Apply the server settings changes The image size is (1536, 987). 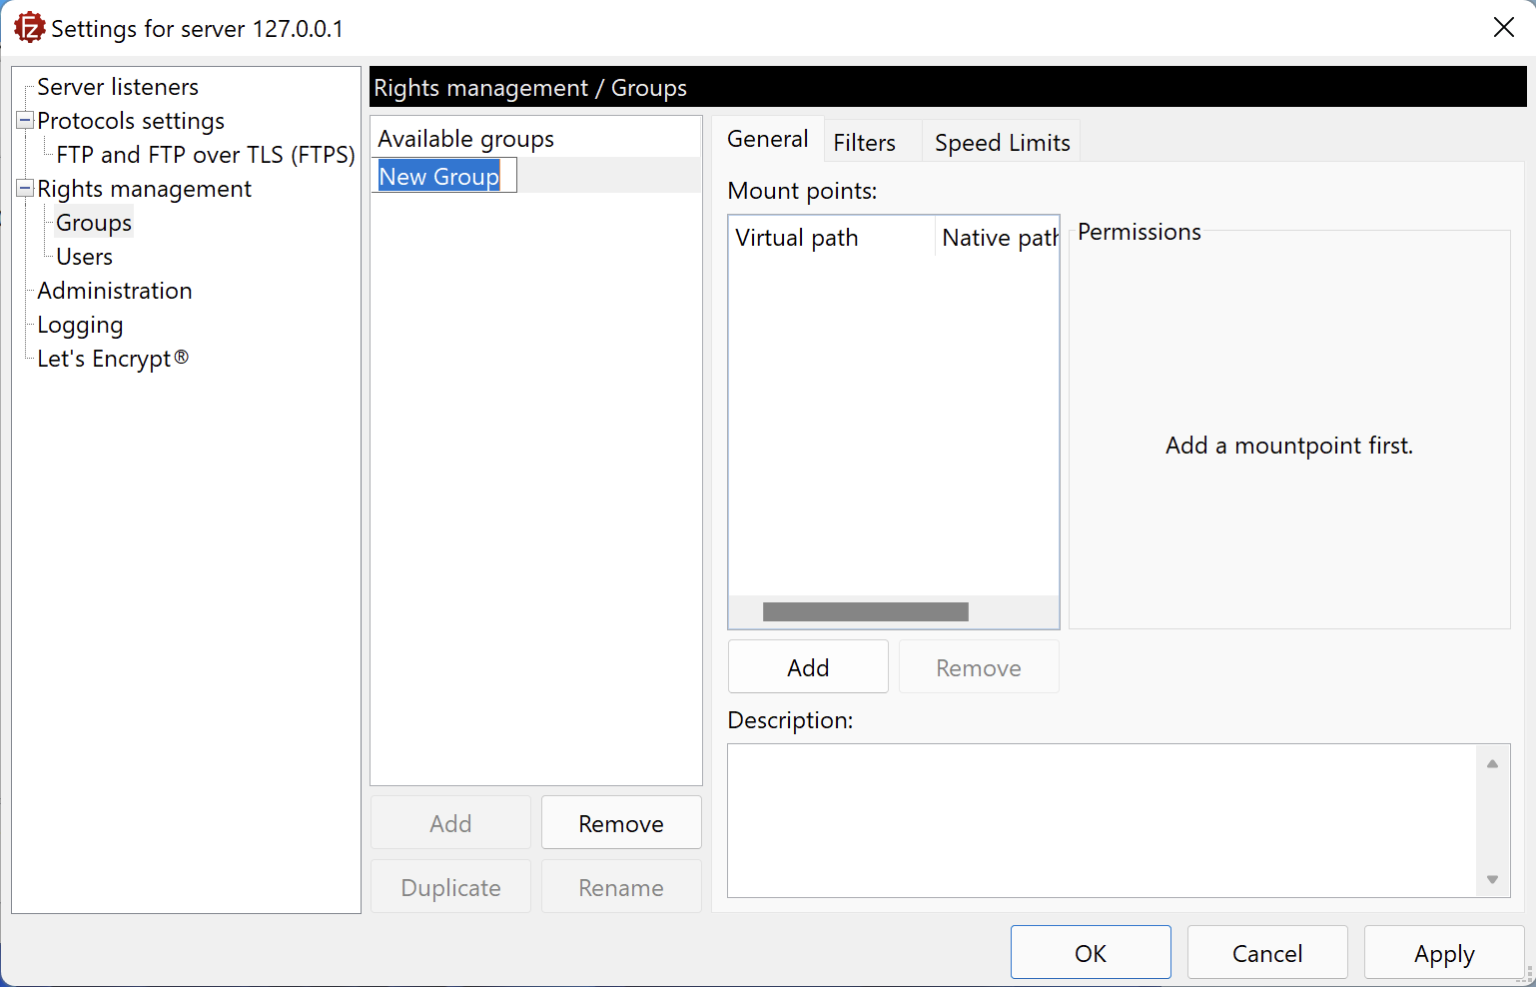[x=1443, y=952]
